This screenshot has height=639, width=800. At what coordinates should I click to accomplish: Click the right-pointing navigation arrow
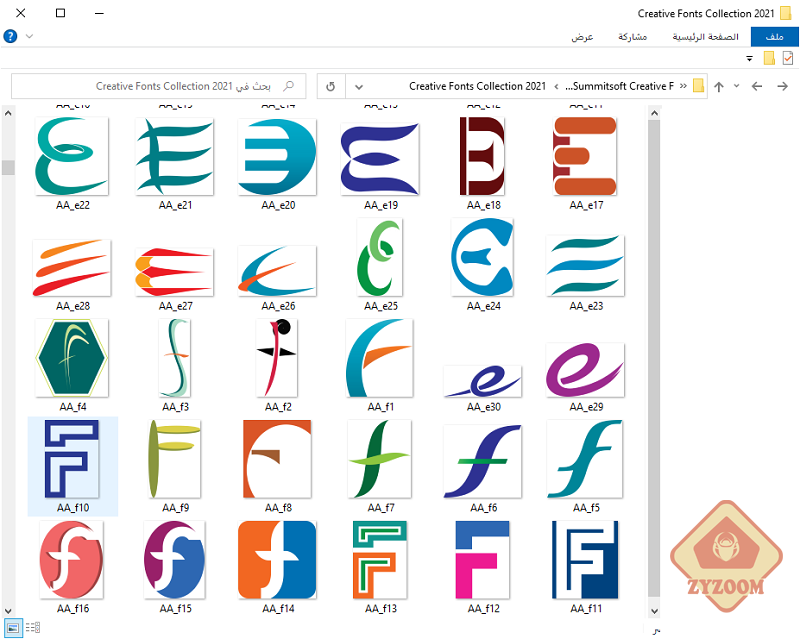(x=783, y=86)
